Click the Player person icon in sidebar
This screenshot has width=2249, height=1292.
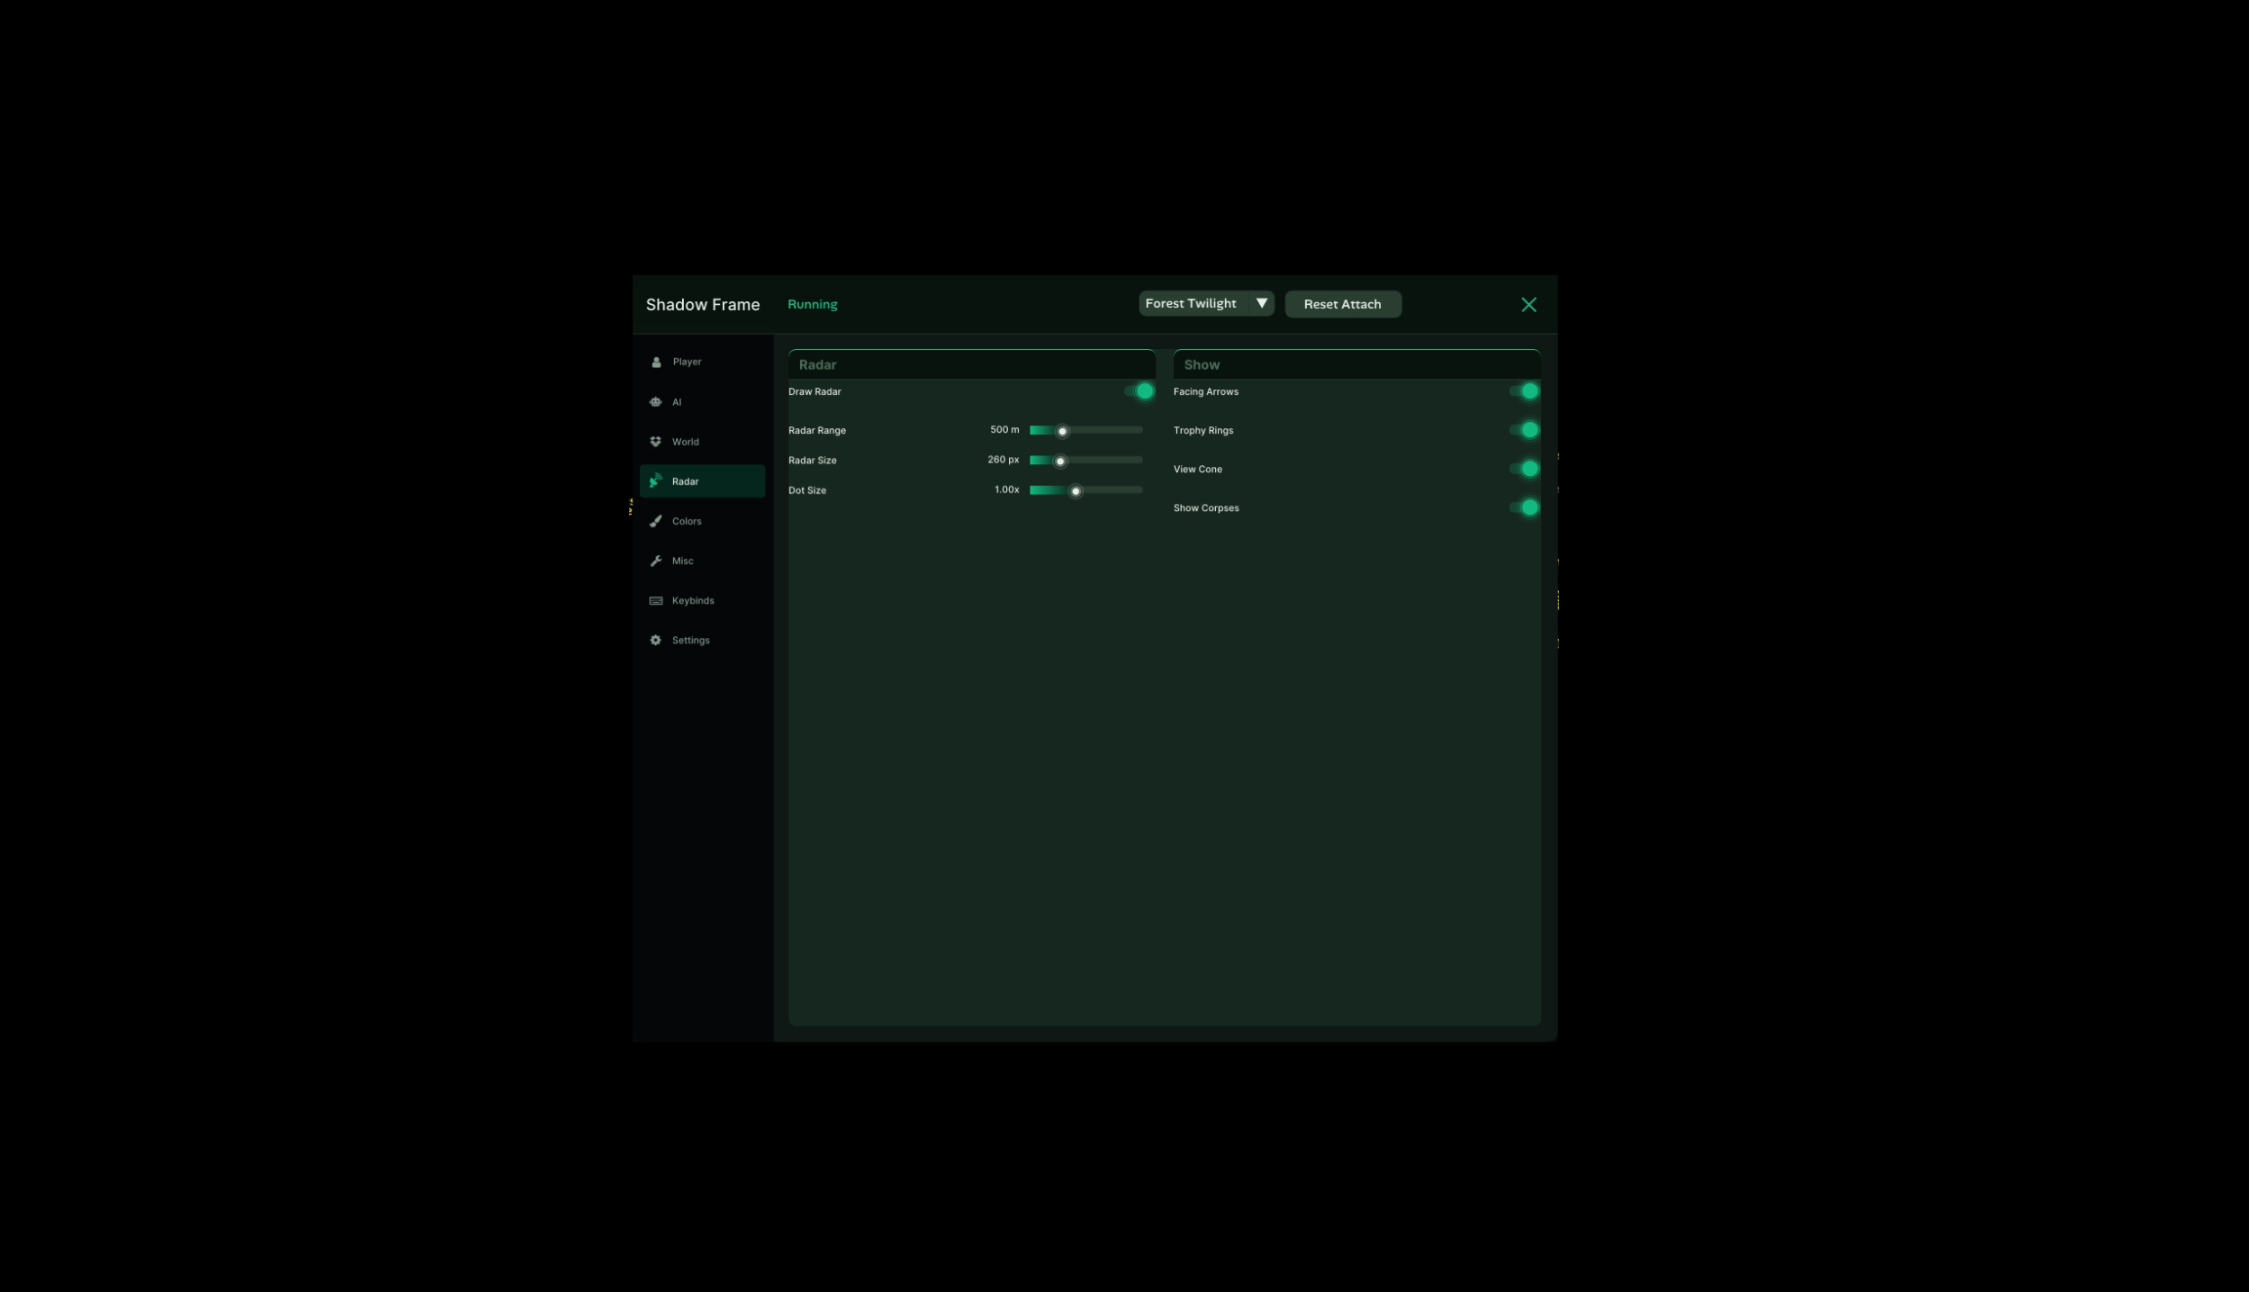click(x=656, y=362)
